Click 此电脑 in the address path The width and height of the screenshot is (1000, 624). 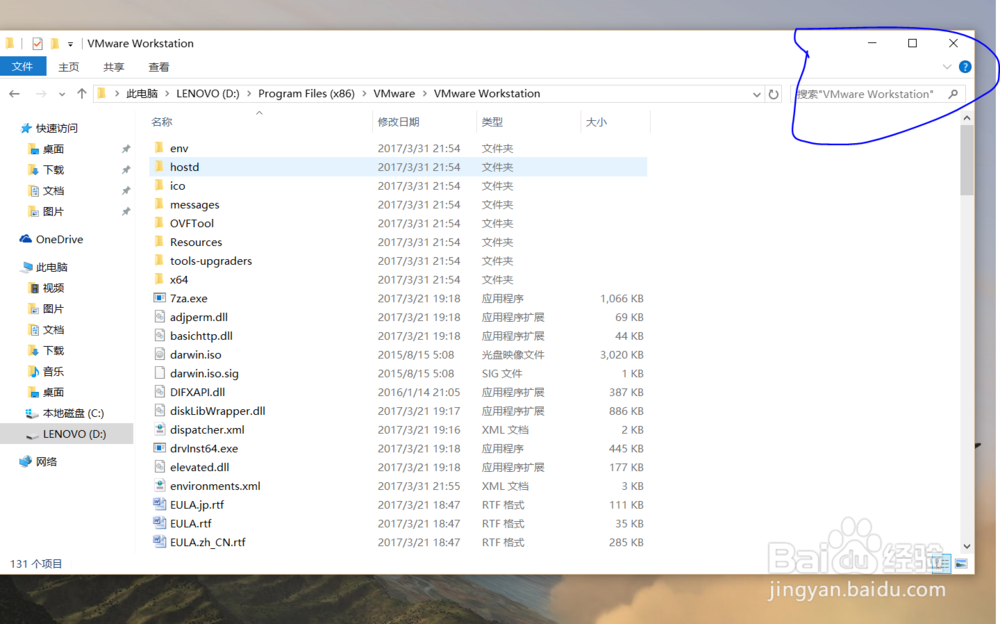[x=142, y=94]
